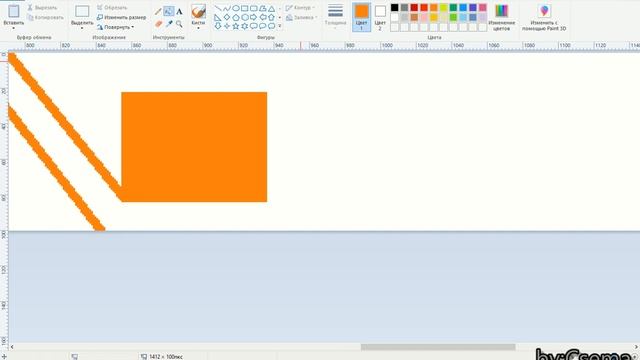Choose the four-point star shape
The height and width of the screenshot is (360, 640).
tap(227, 26)
